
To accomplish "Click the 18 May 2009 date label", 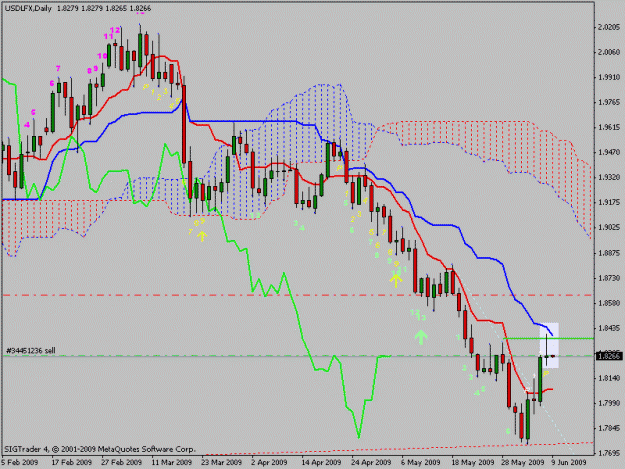I will click(x=472, y=462).
